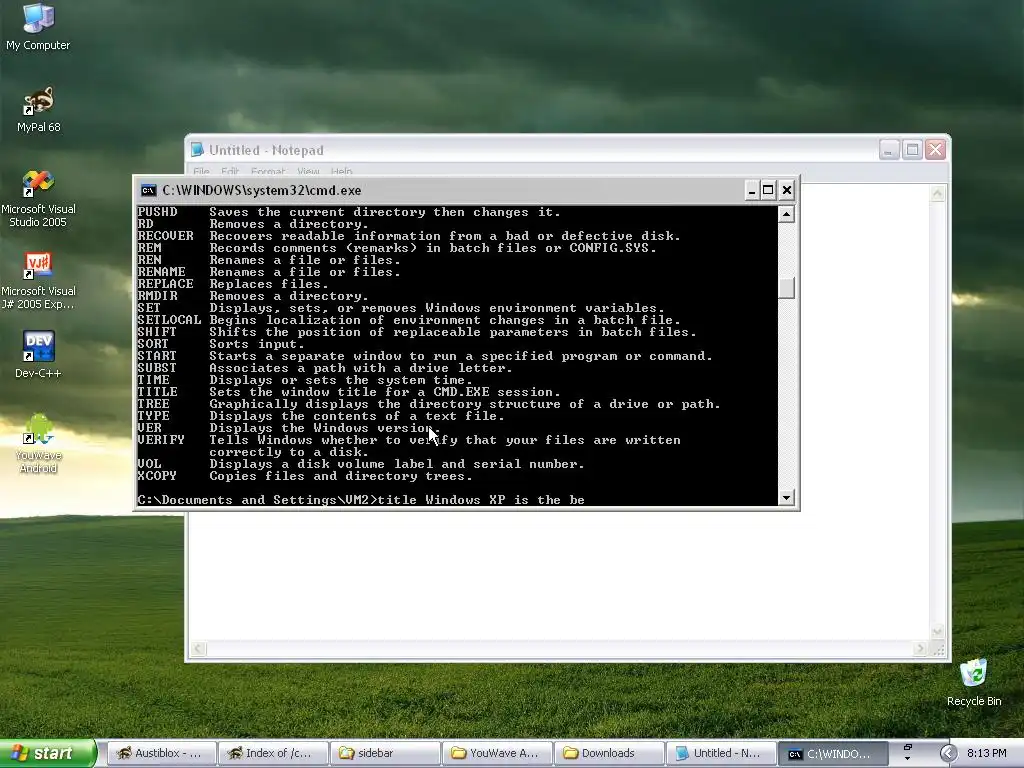Screen dimensions: 1024x768
Task: Switch to Downloads folder in taskbar
Action: click(609, 753)
